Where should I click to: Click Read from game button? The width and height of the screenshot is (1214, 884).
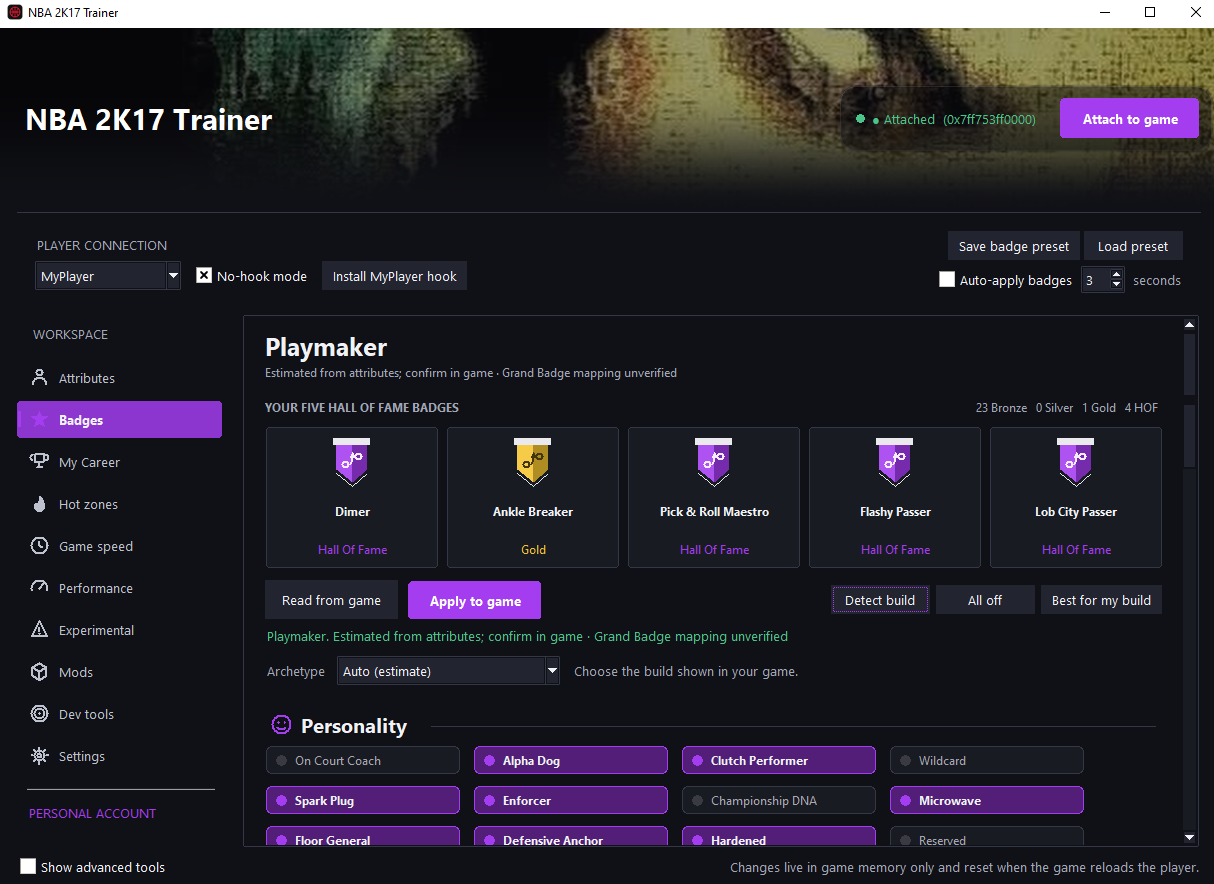coord(331,600)
